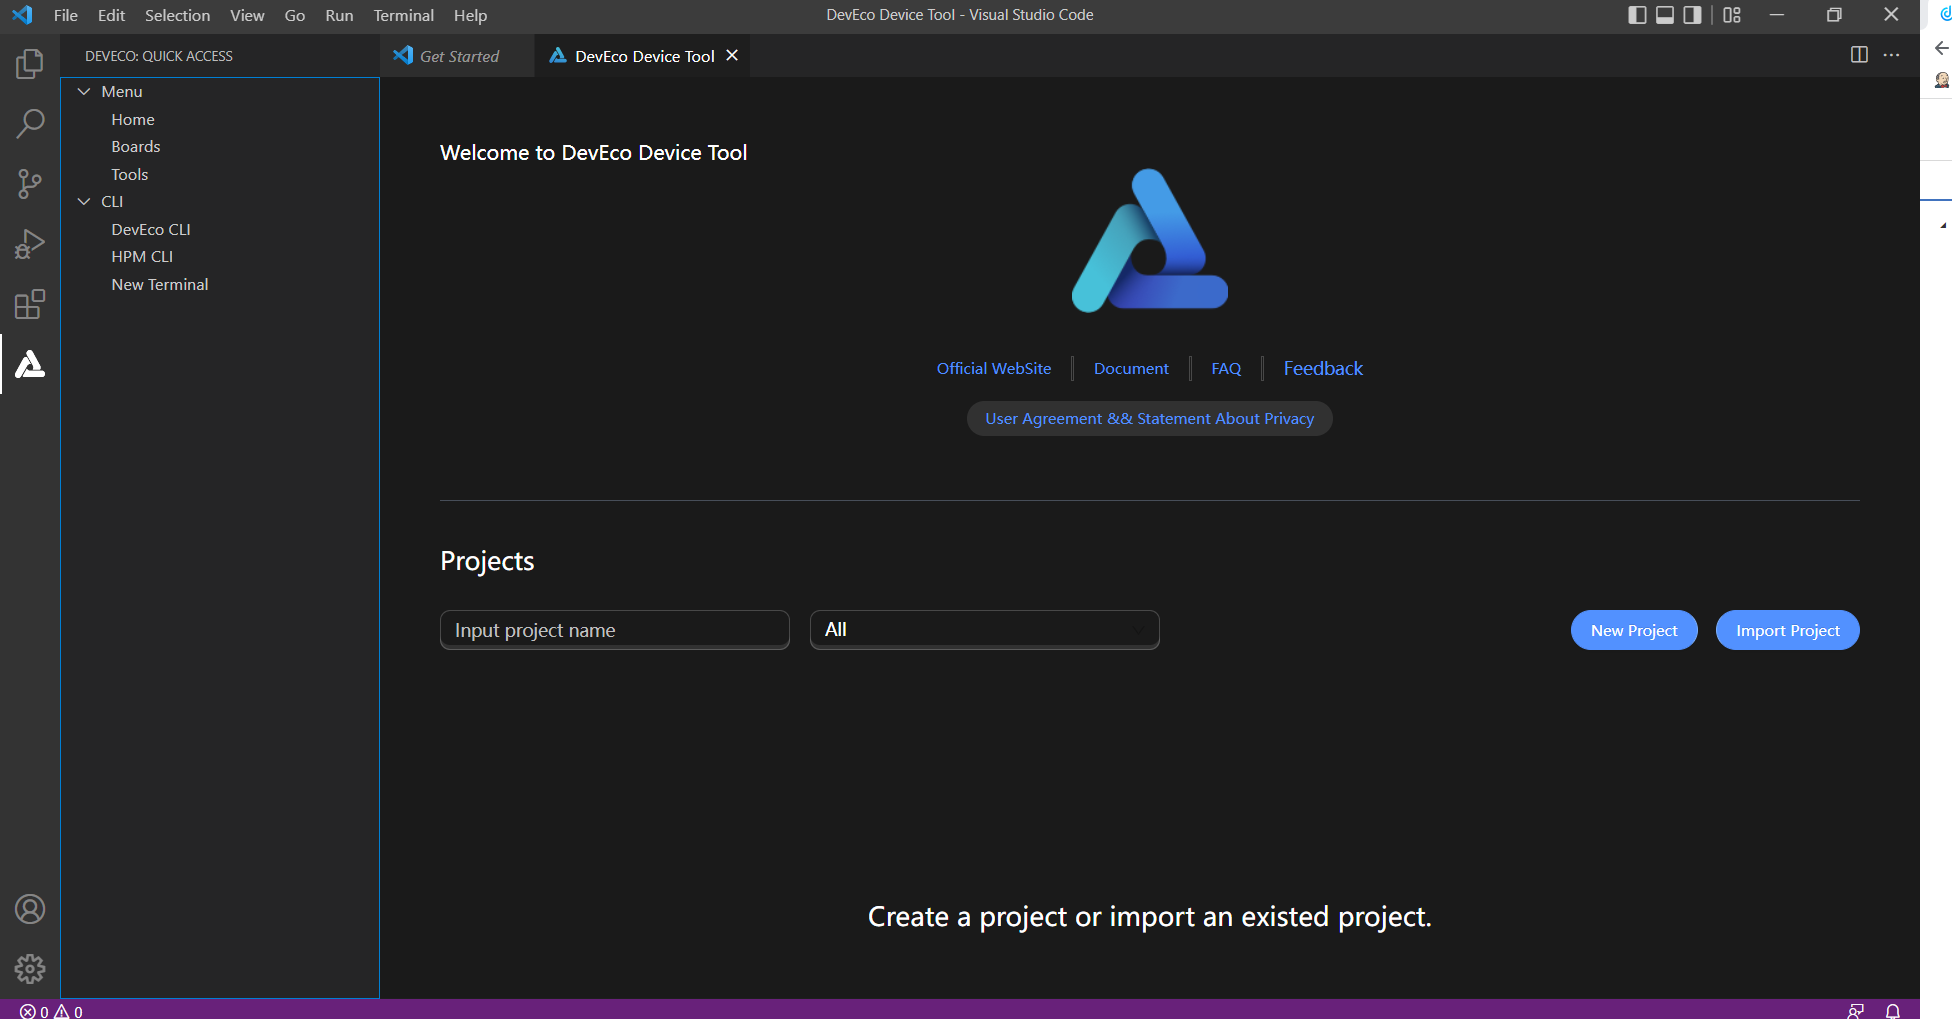This screenshot has height=1019, width=1952.
Task: Click the VS Code logo in title bar
Action: [x=22, y=15]
